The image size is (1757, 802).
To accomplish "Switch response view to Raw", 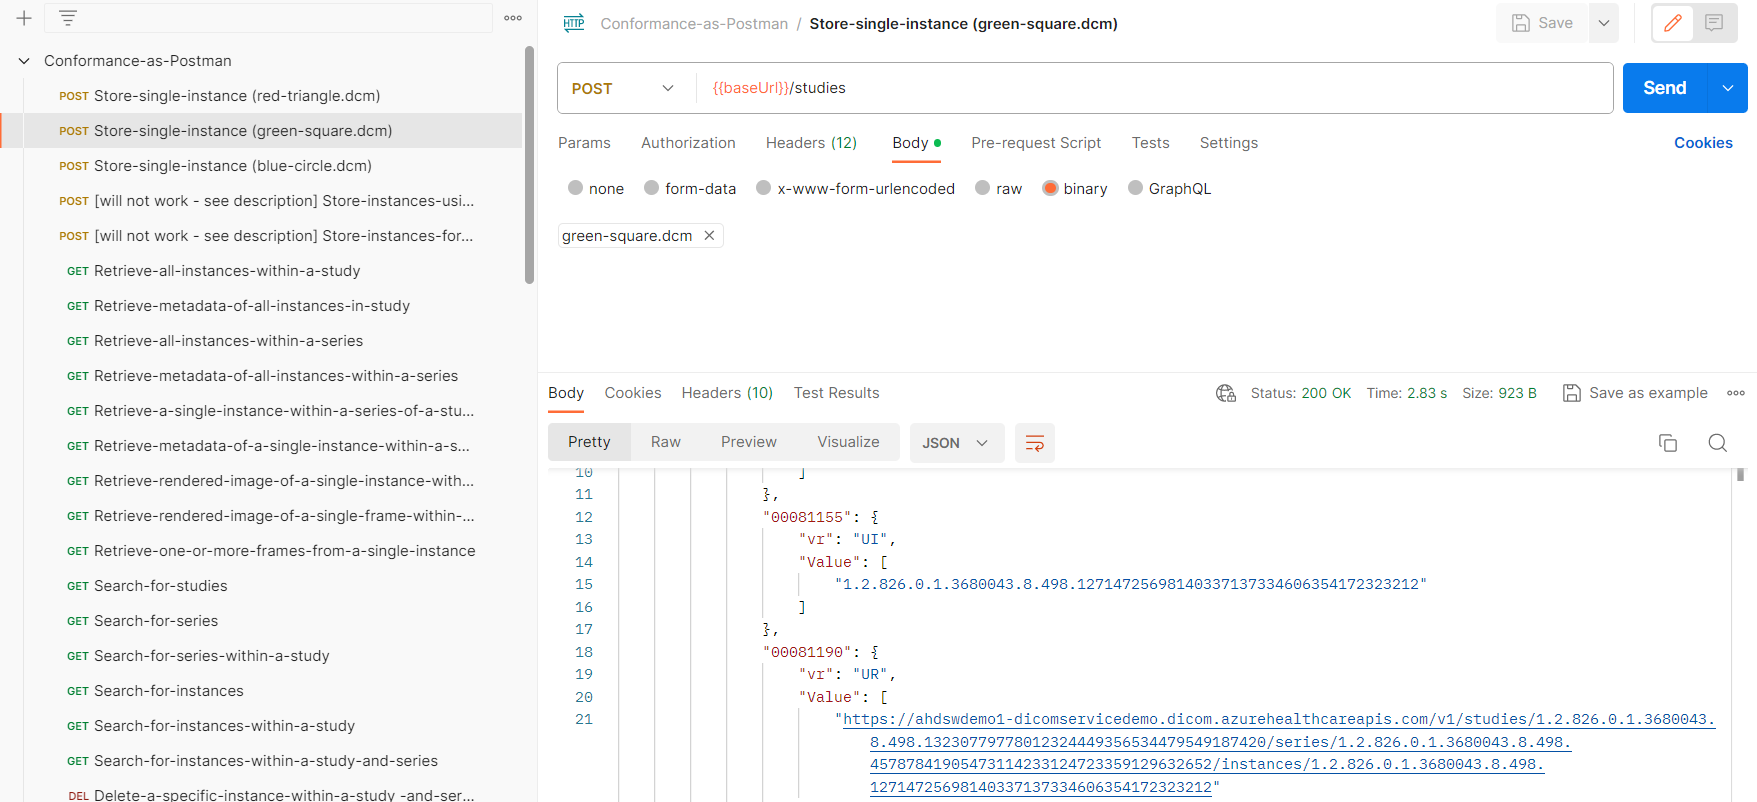I will (x=666, y=442).
